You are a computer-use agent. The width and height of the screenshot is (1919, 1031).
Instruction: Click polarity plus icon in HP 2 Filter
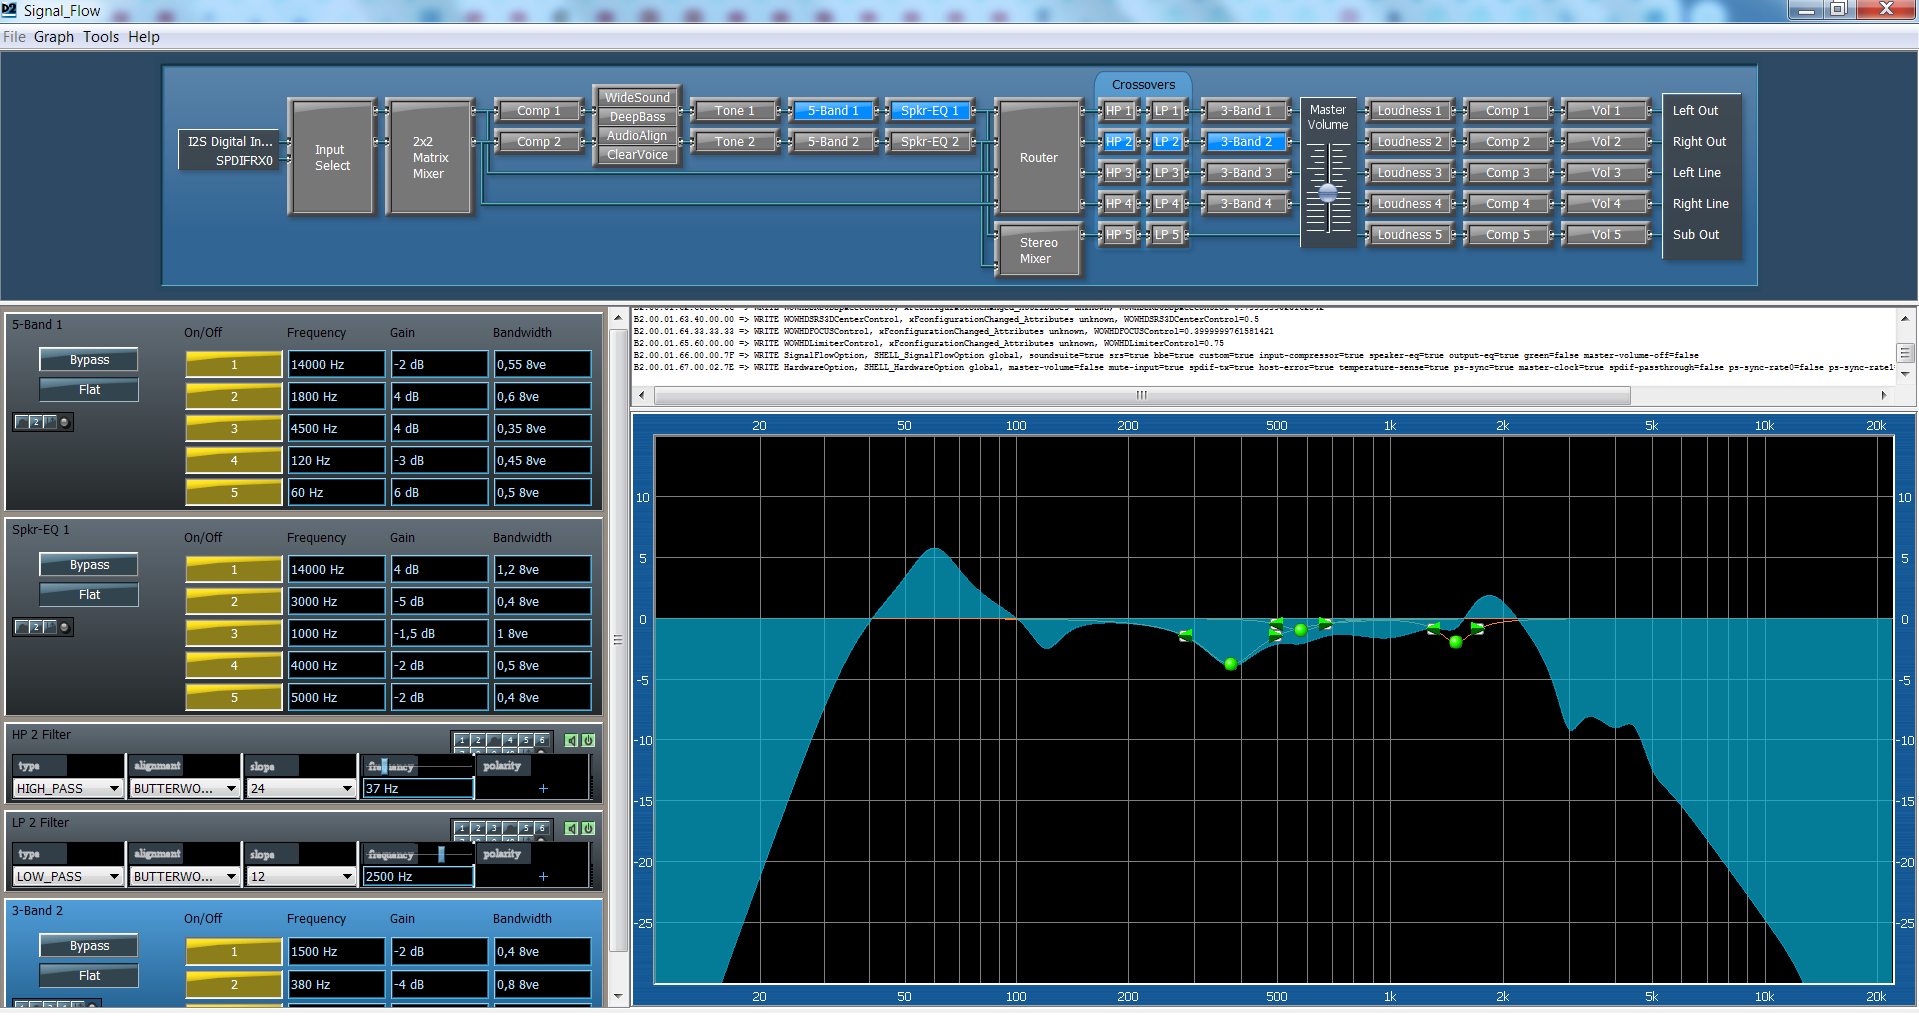543,789
